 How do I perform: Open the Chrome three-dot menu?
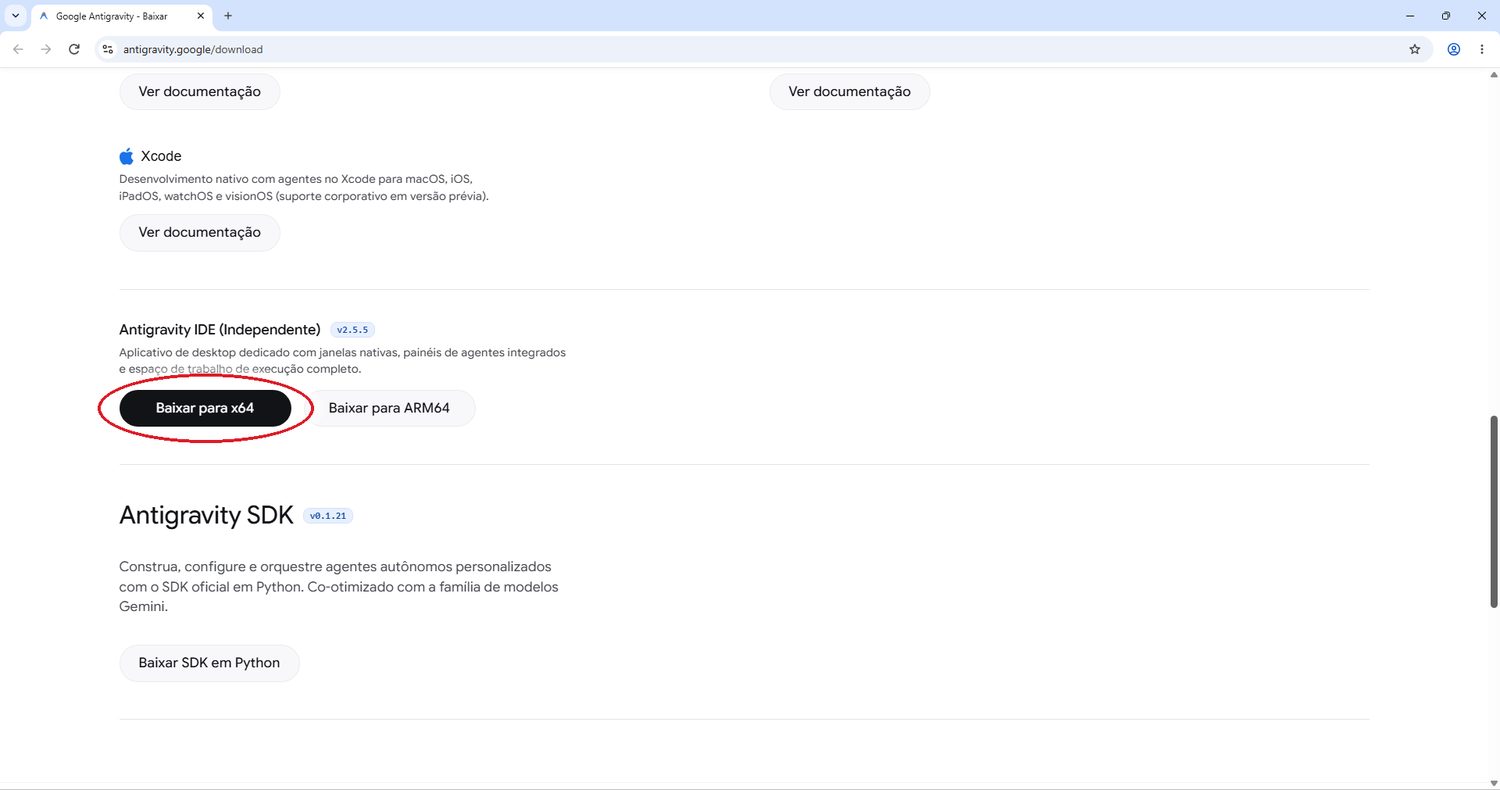(x=1482, y=49)
